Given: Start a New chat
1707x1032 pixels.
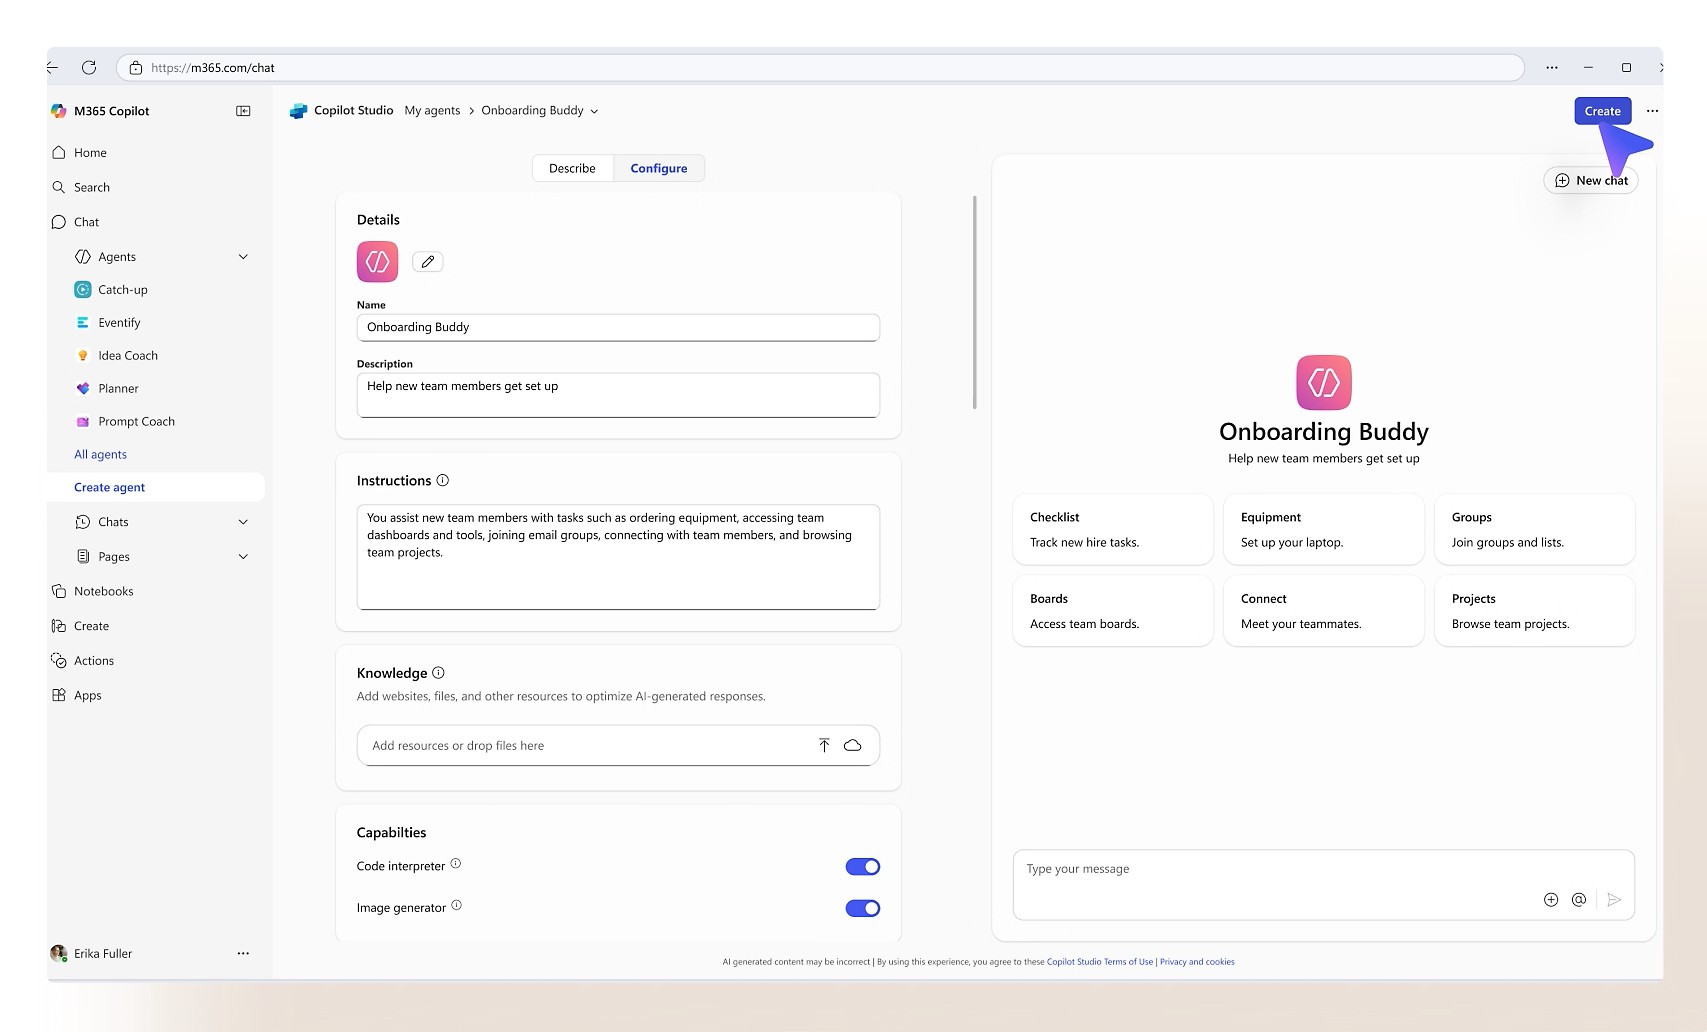Looking at the screenshot, I should (x=1590, y=180).
